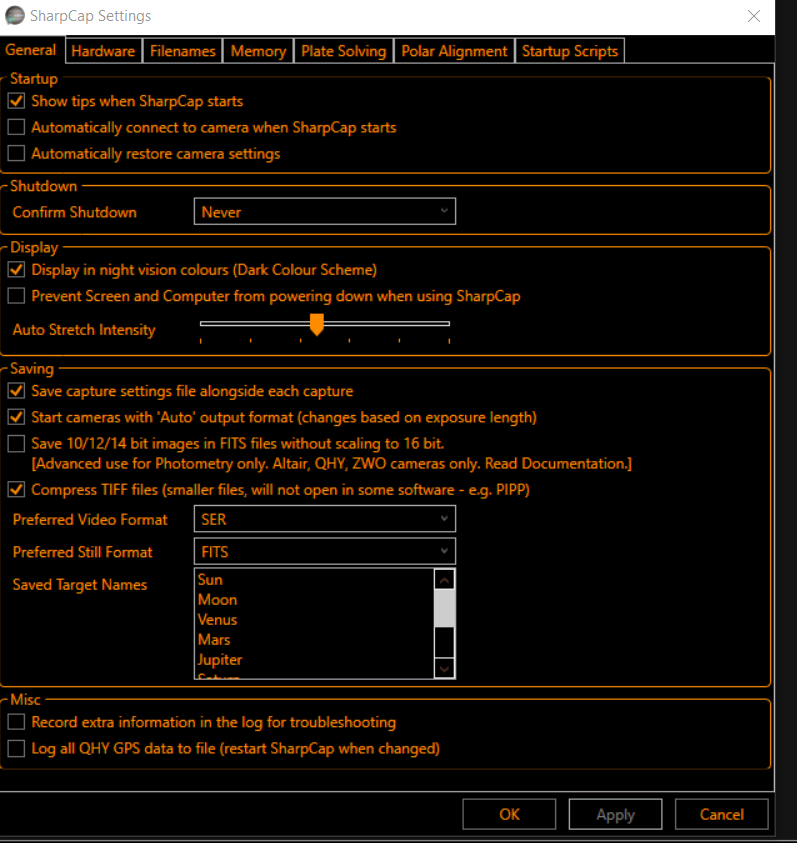Click the Cancel button
The width and height of the screenshot is (797, 843).
(721, 814)
